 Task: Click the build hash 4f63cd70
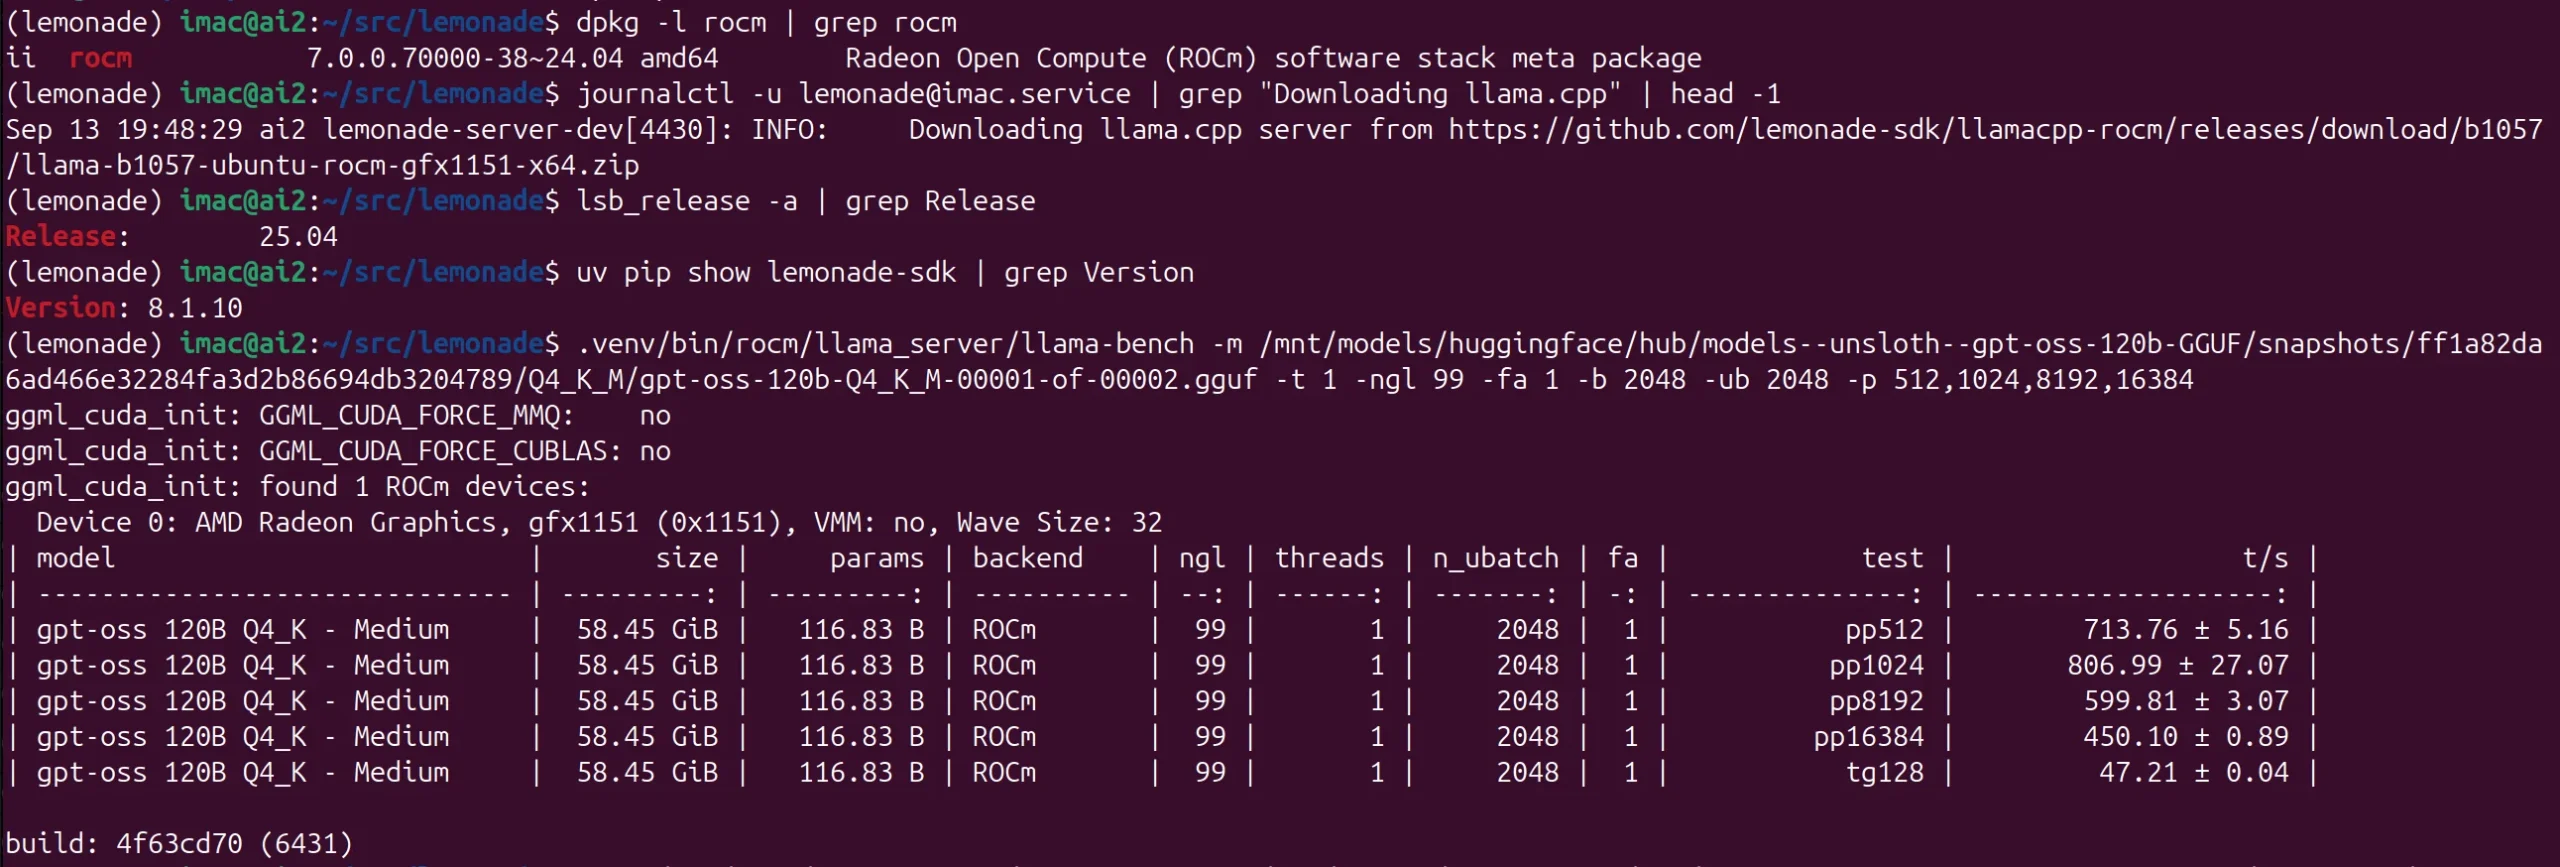179,844
